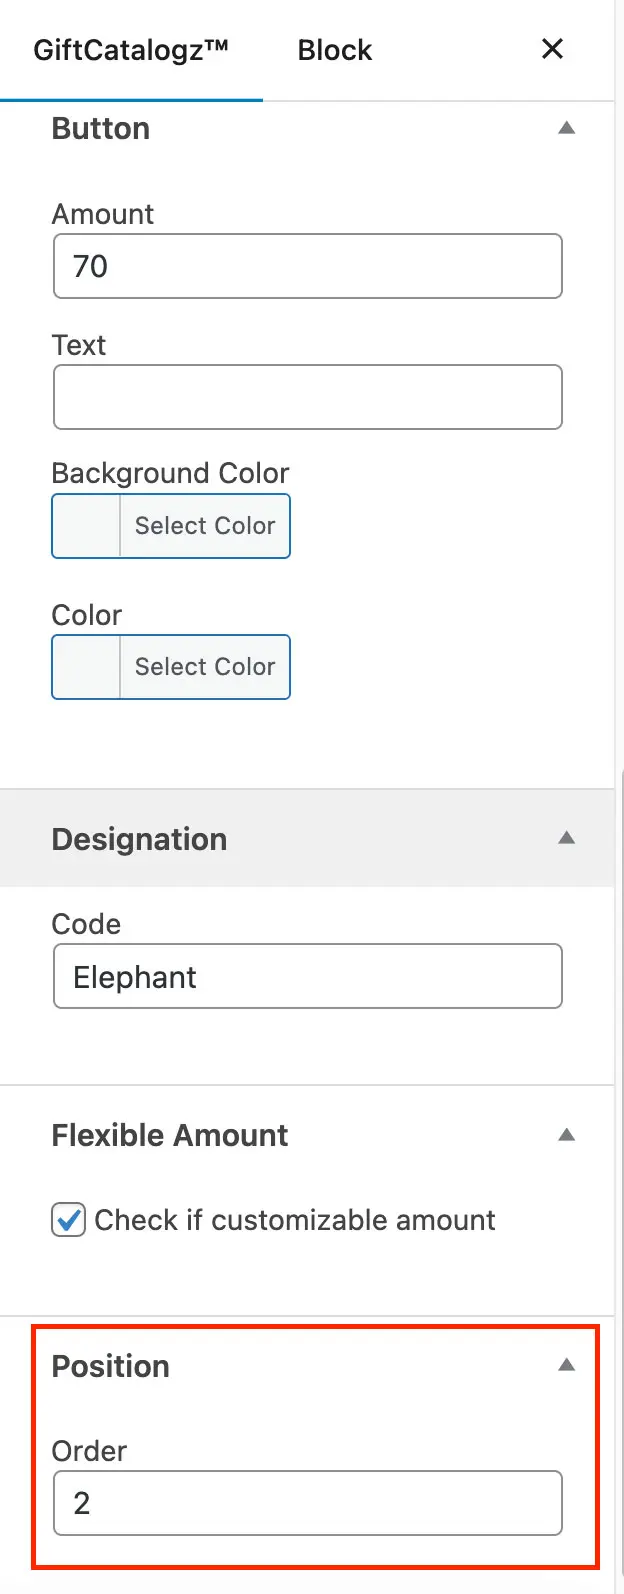Click the Button panel heading
624x1594 pixels.
pos(101,129)
